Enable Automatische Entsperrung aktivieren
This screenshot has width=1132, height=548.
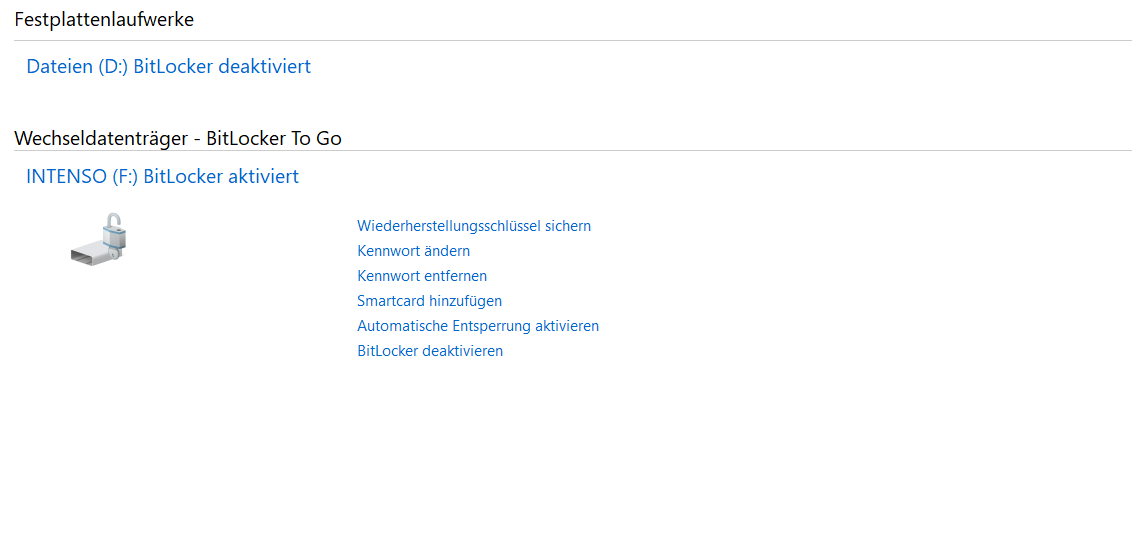(x=478, y=326)
